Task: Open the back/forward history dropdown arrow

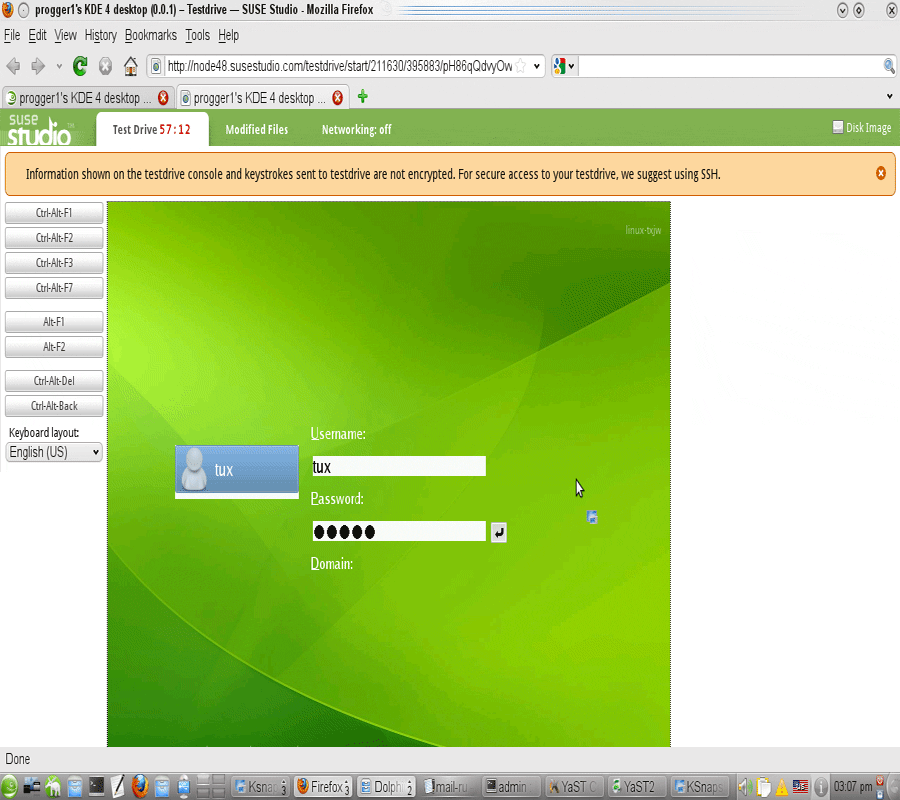Action: tap(59, 67)
